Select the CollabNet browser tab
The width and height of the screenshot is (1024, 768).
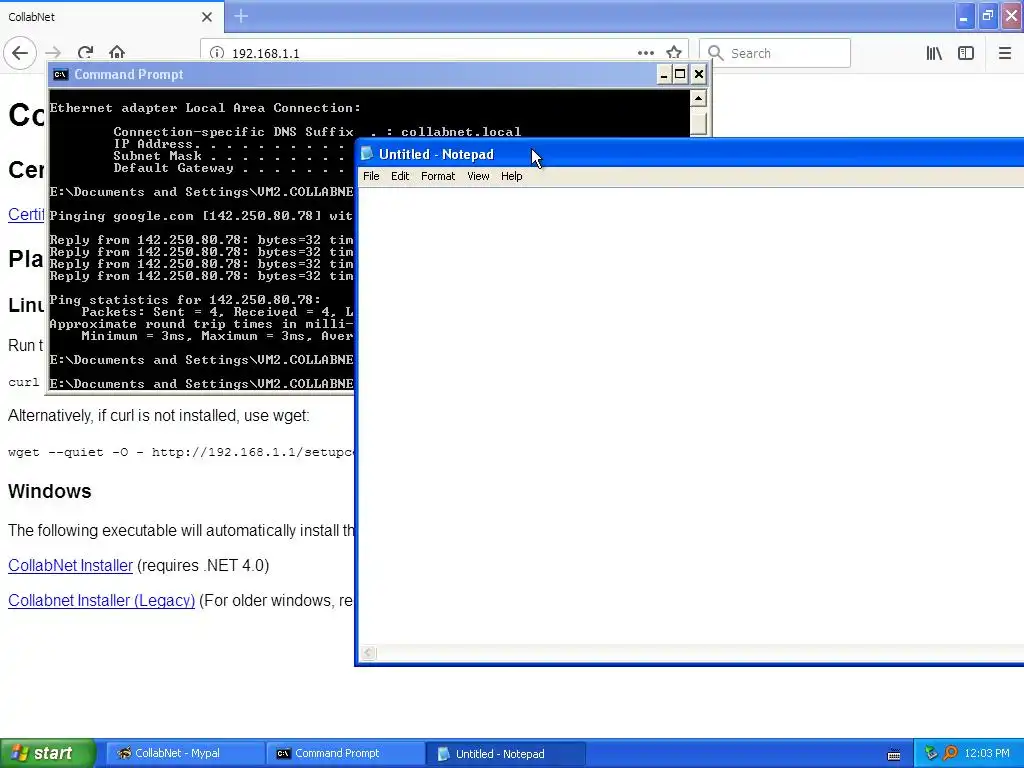tap(111, 17)
